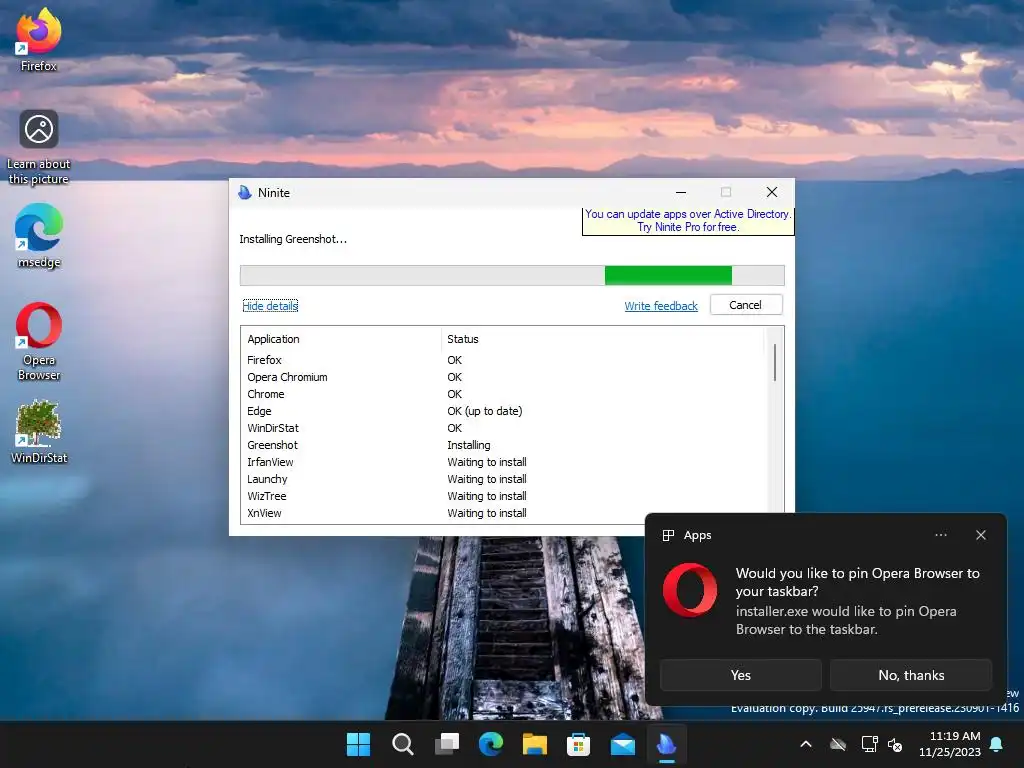The image size is (1024, 768).
Task: Open Learn about this picture icon
Action: tap(39, 147)
